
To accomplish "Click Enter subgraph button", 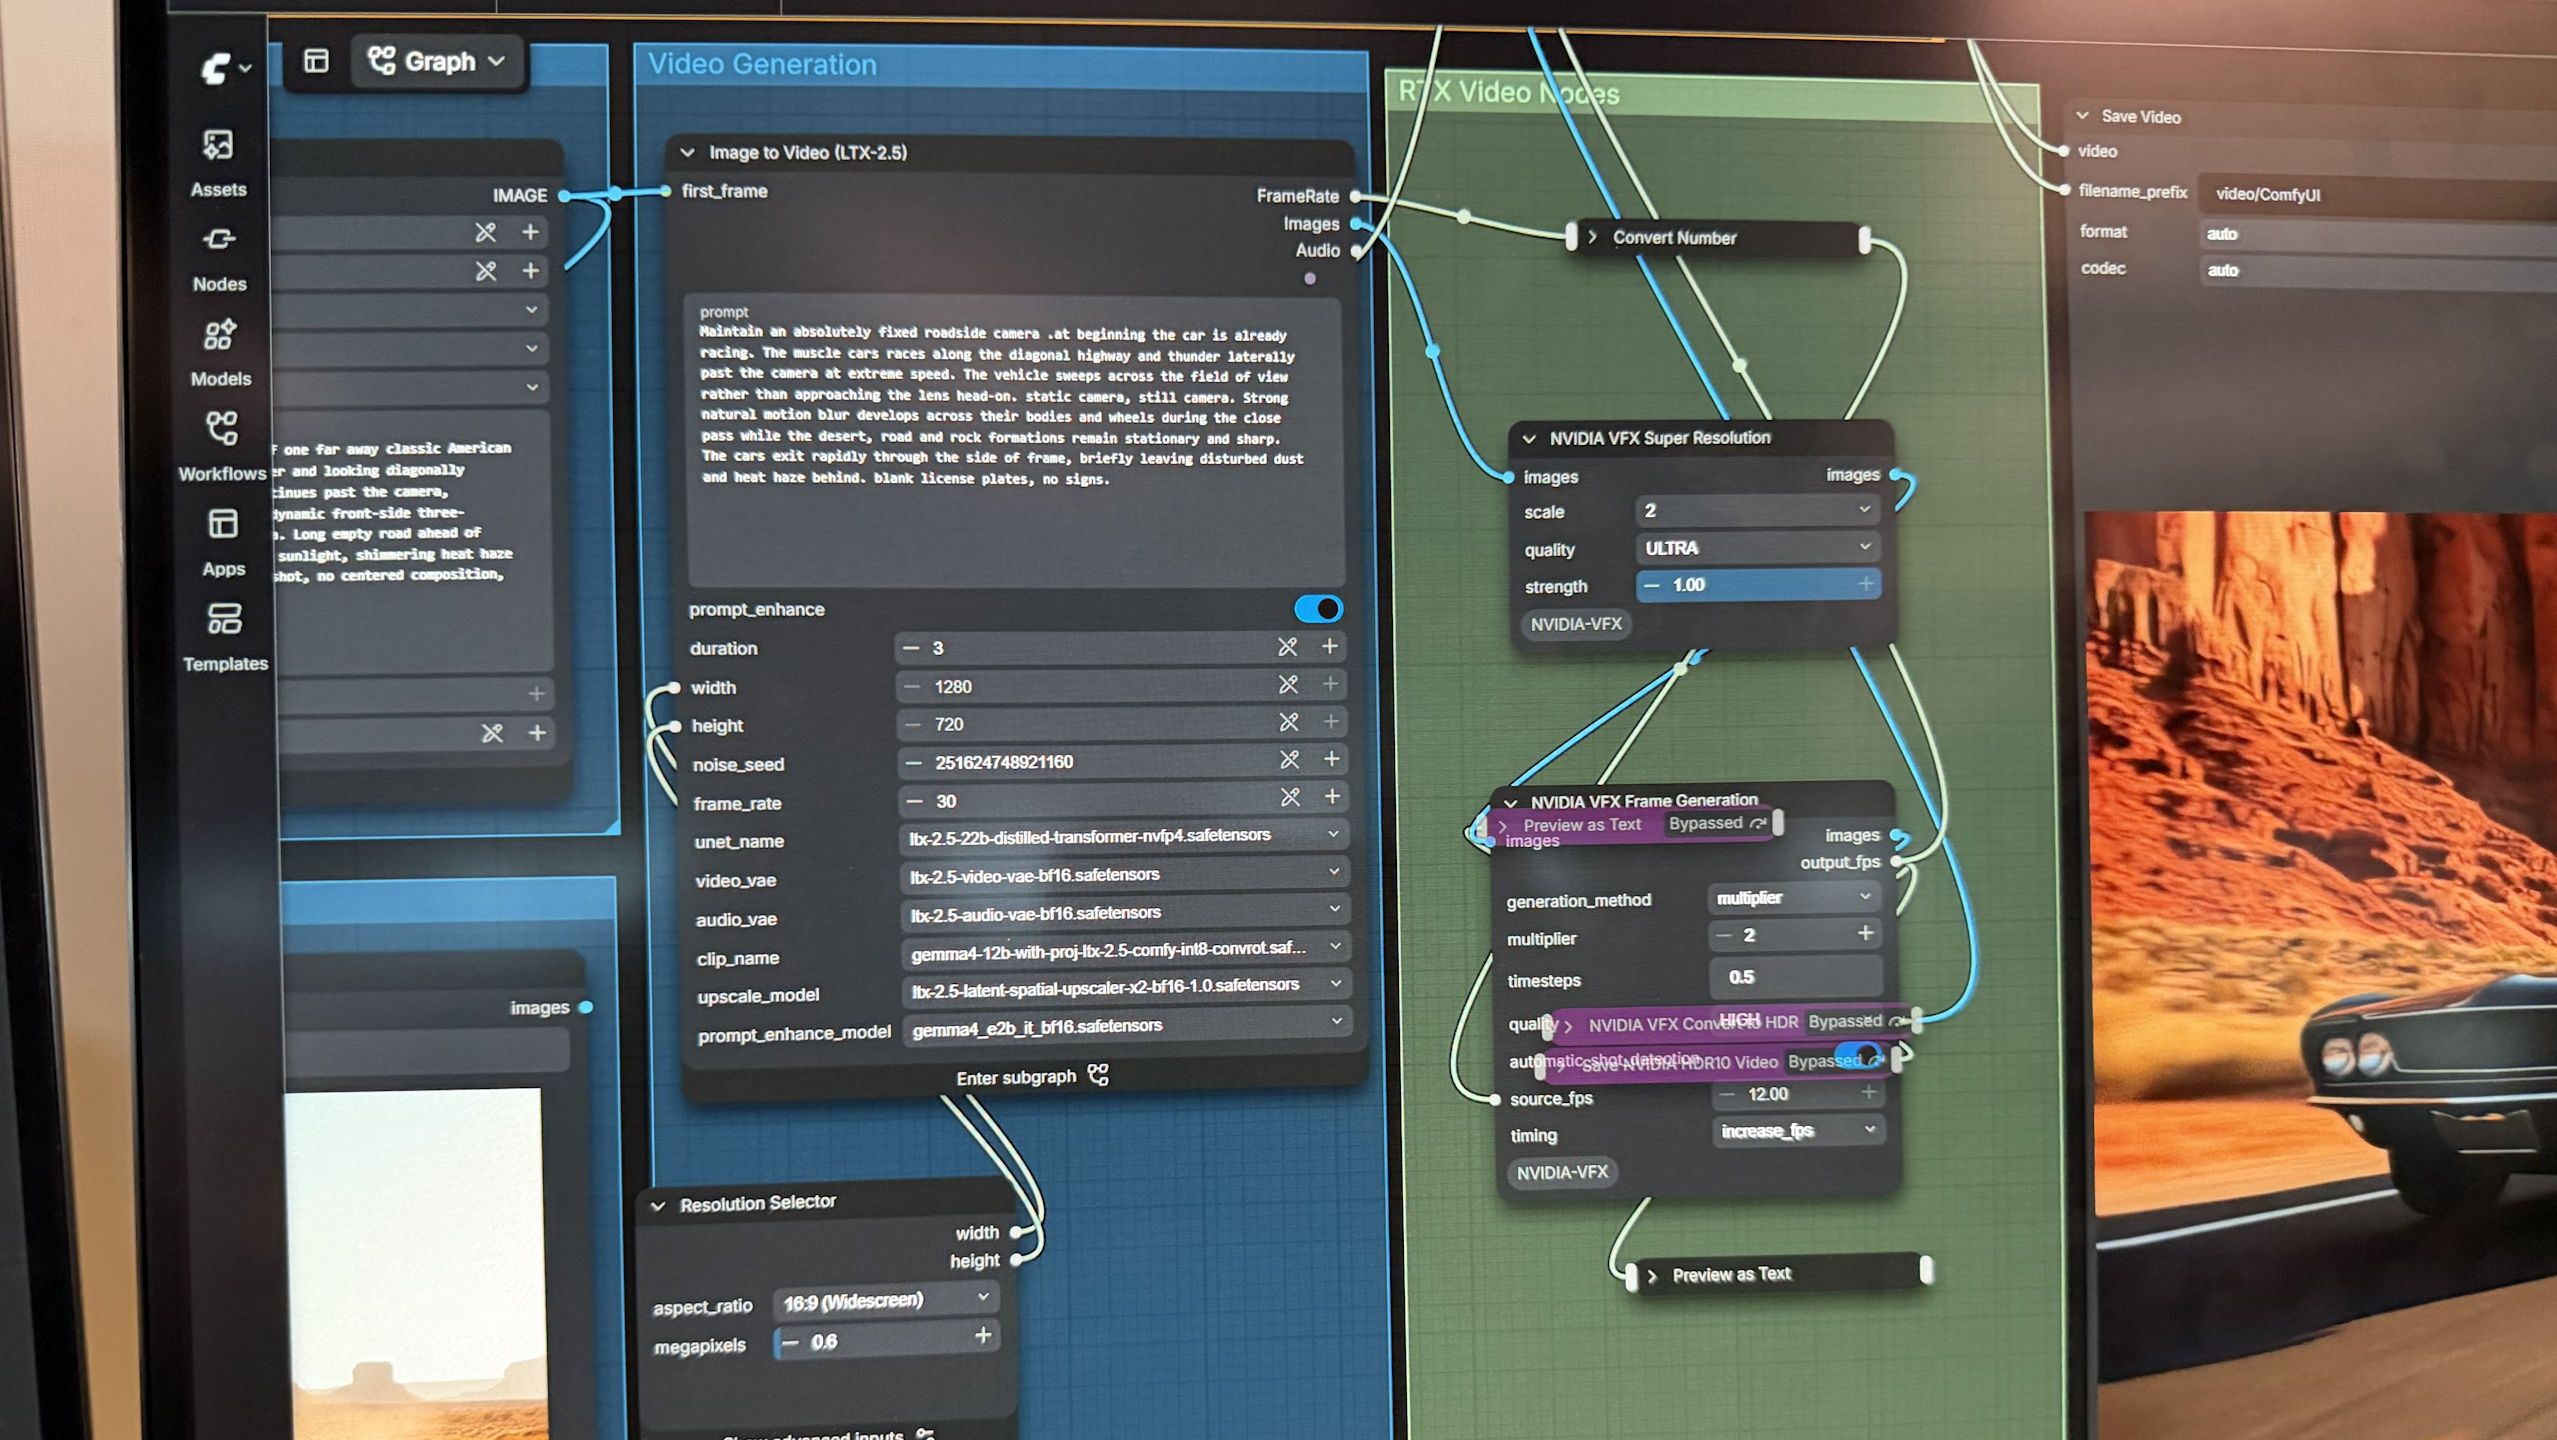I will 1031,1077.
